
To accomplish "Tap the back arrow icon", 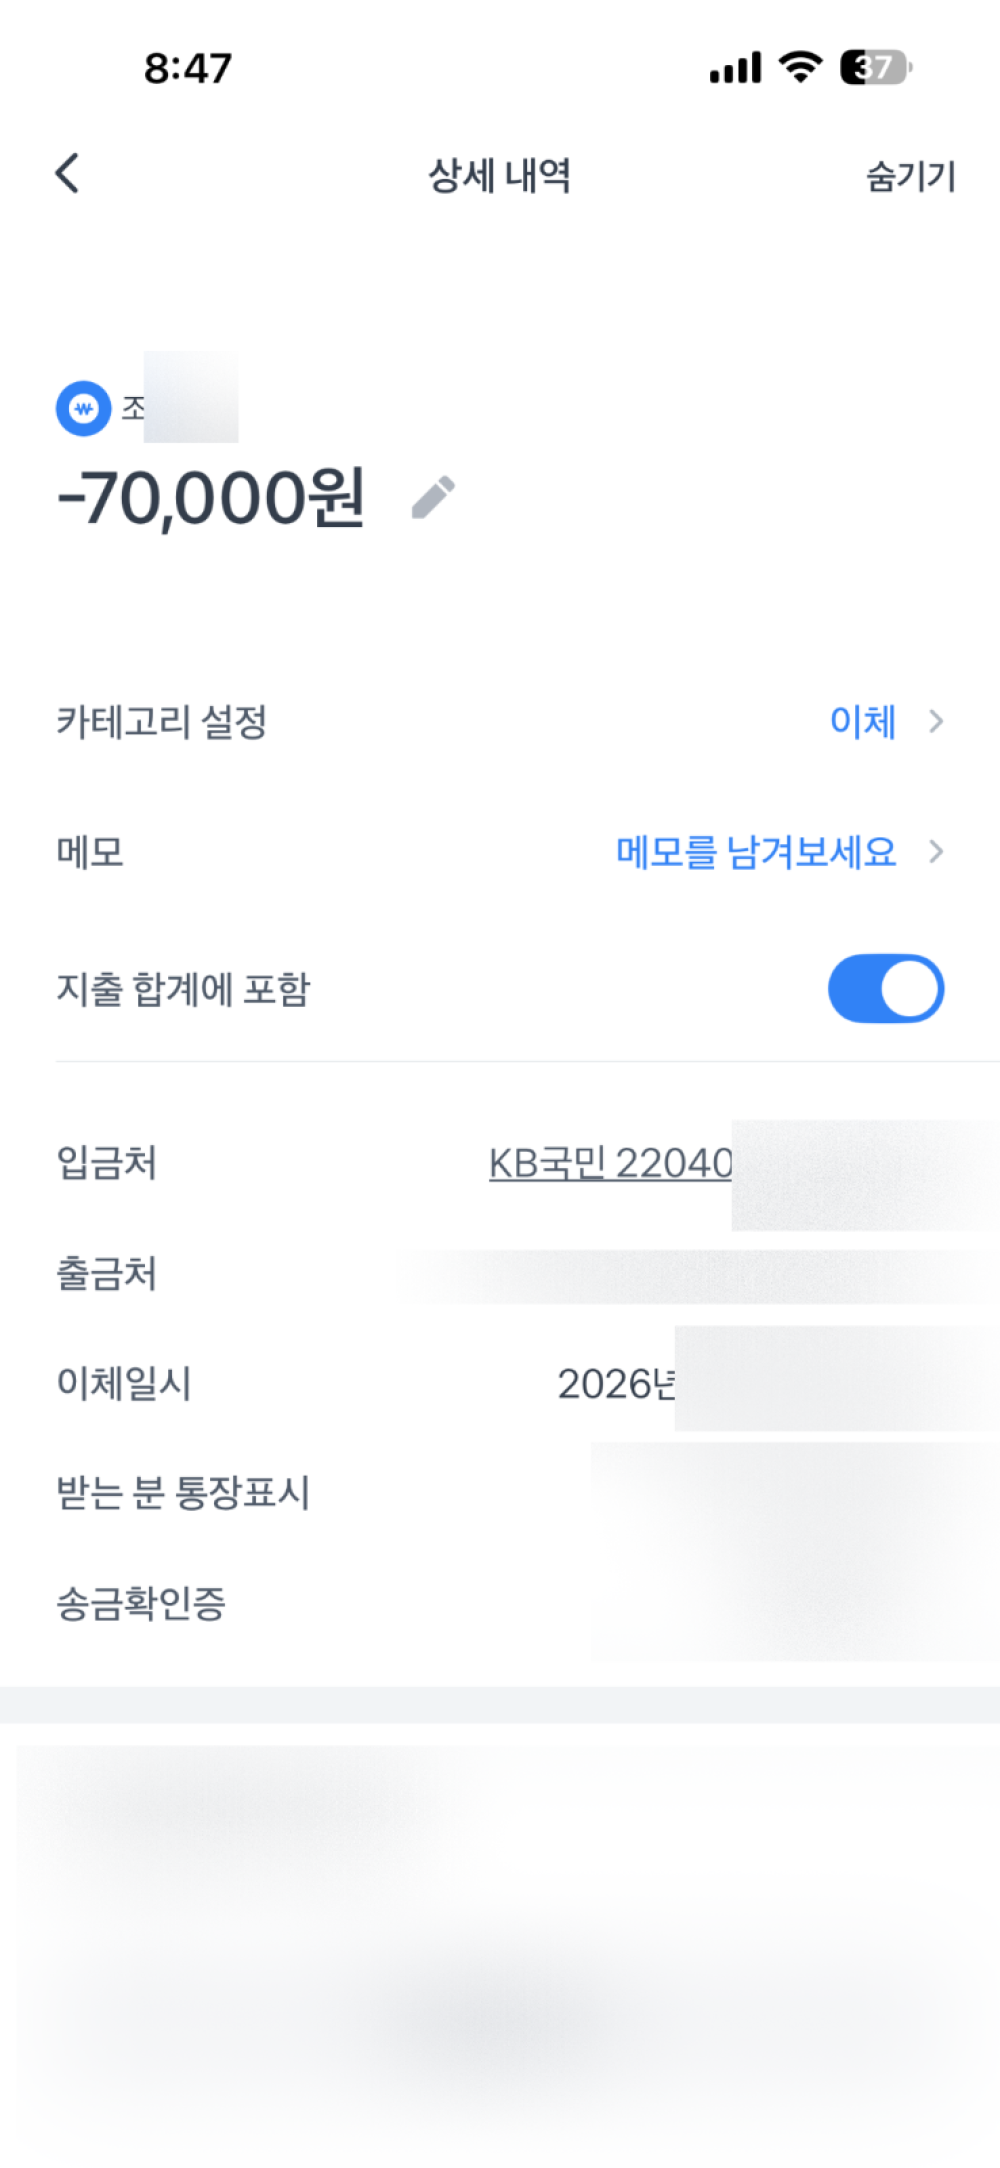I will tap(67, 173).
